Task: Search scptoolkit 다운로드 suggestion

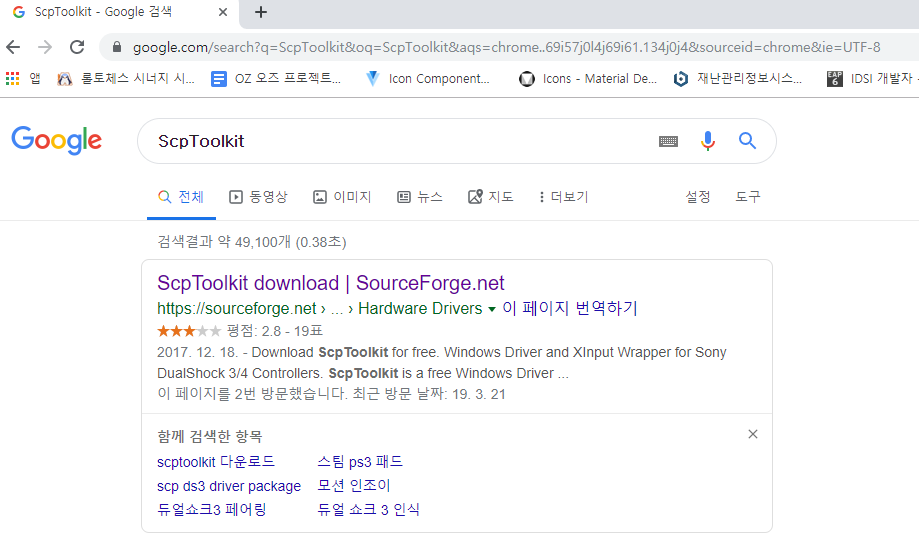Action: [x=216, y=462]
